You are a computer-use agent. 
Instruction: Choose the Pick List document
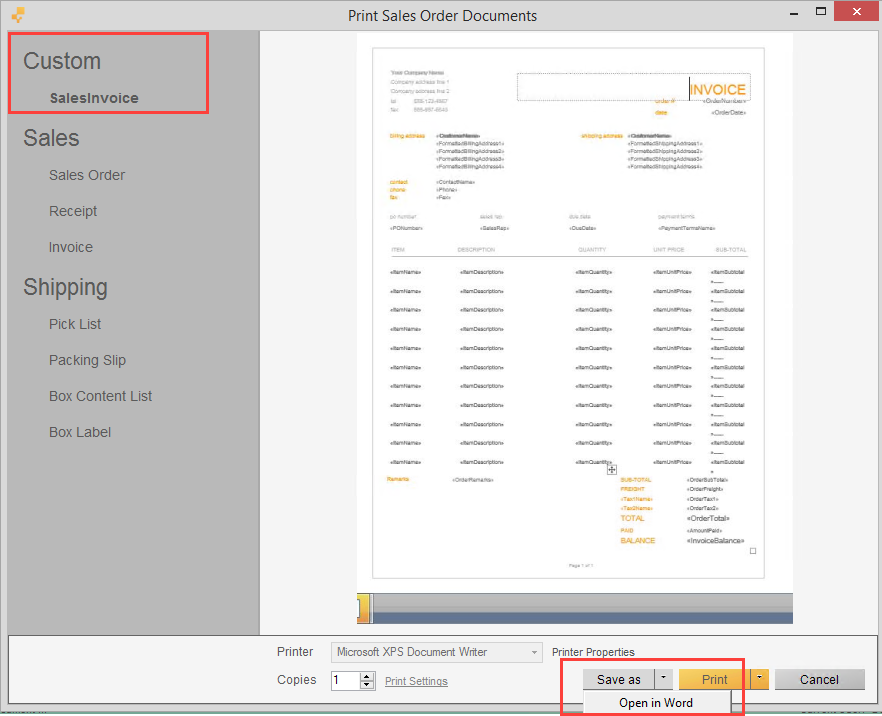point(75,324)
